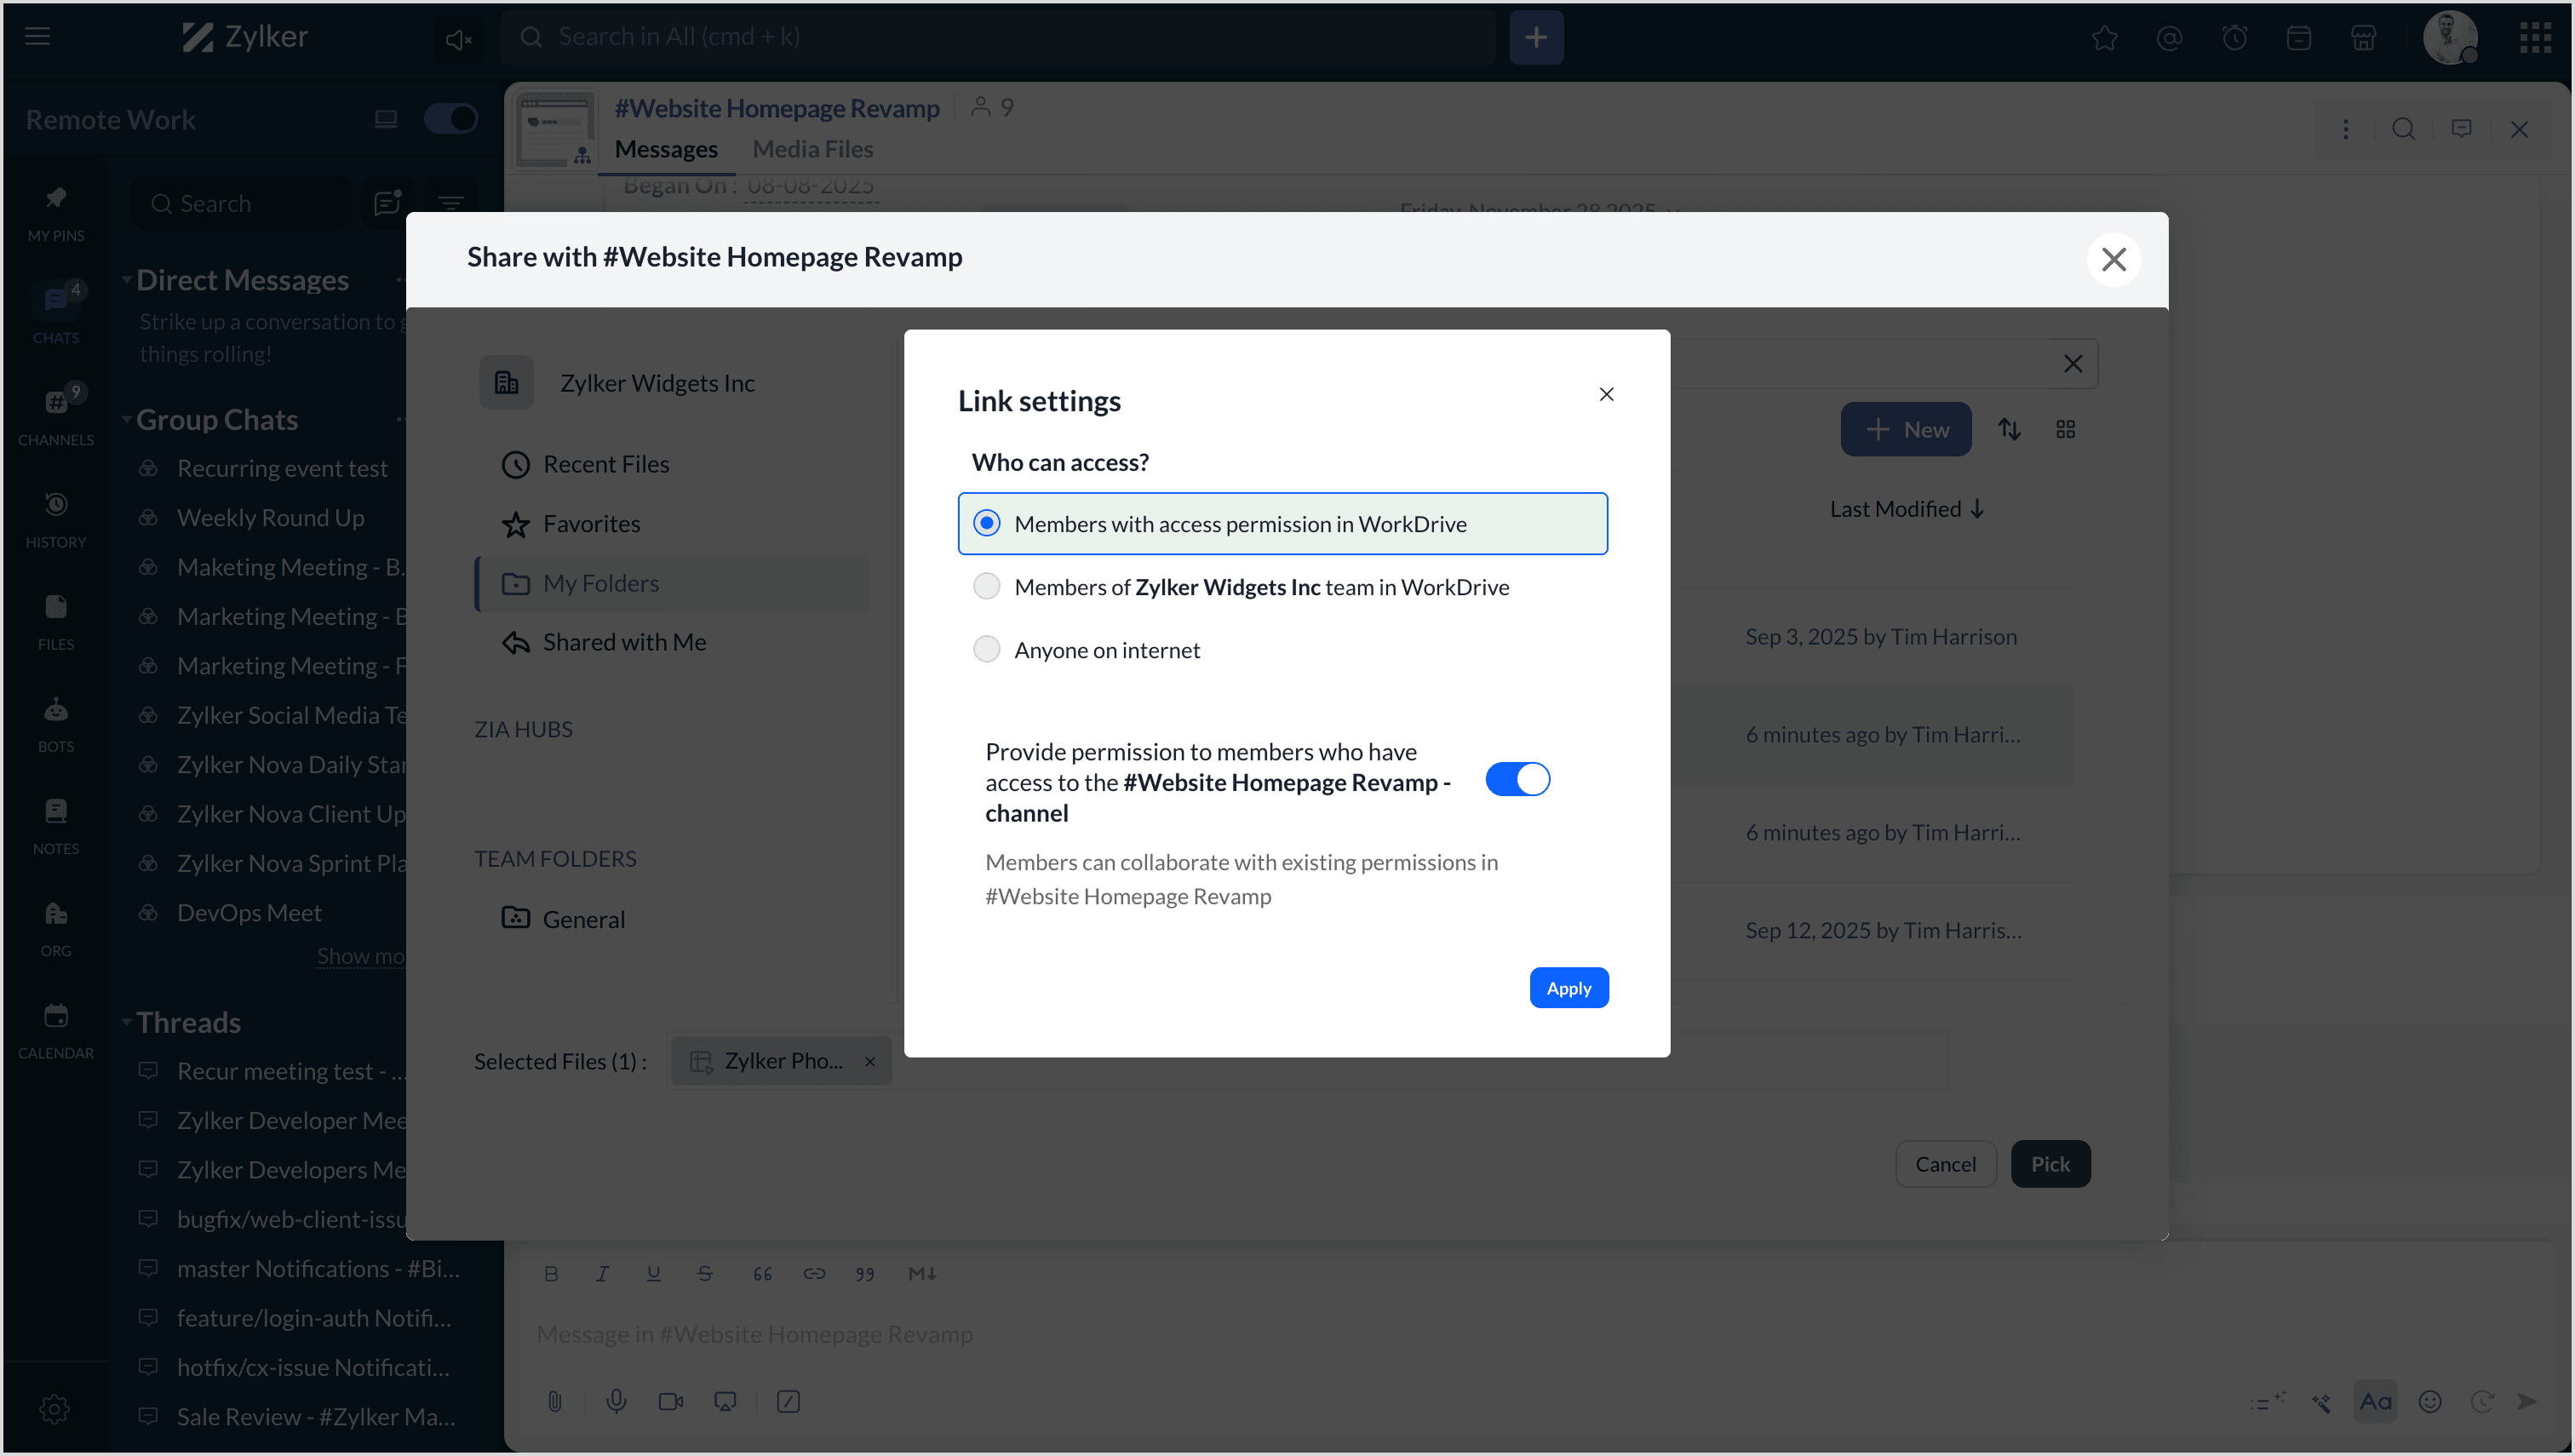Collapse the Threads section
The width and height of the screenshot is (2575, 1456).
point(127,1022)
